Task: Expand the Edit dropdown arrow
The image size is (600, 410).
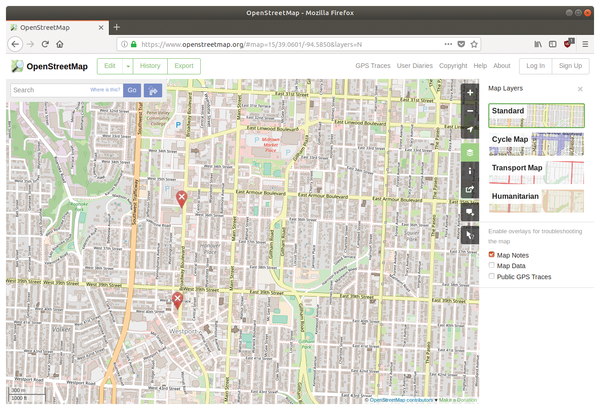Action: point(128,66)
